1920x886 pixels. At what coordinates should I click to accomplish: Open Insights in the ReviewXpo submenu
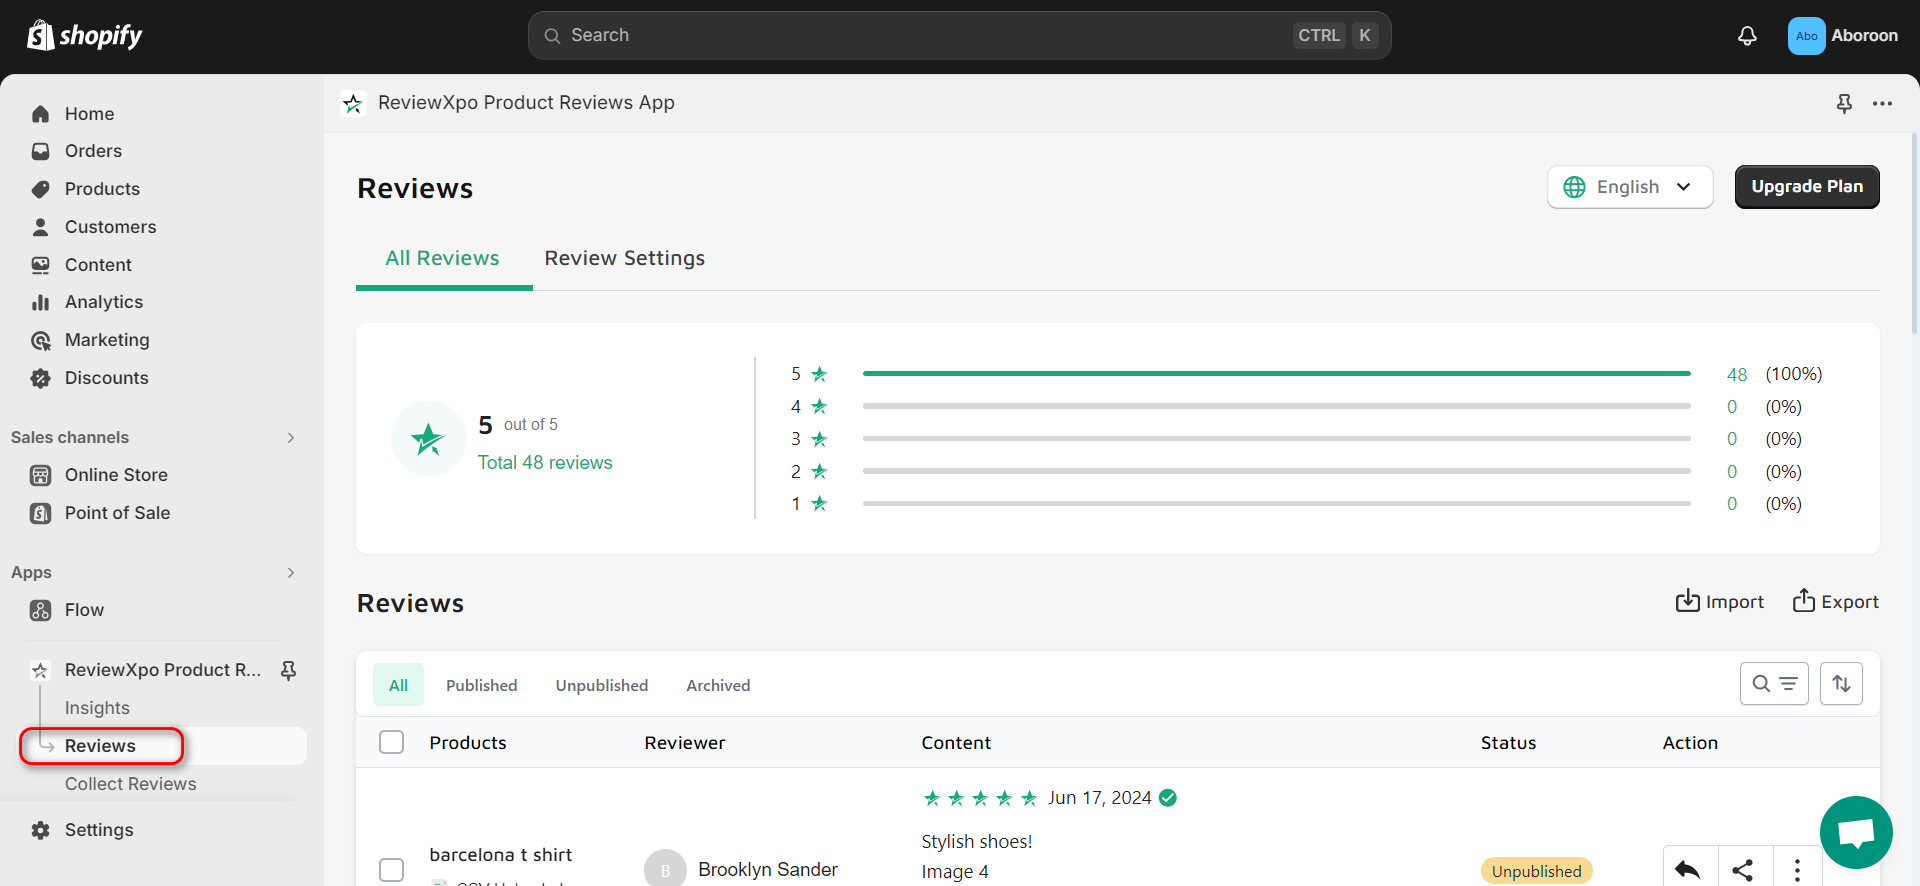point(97,708)
